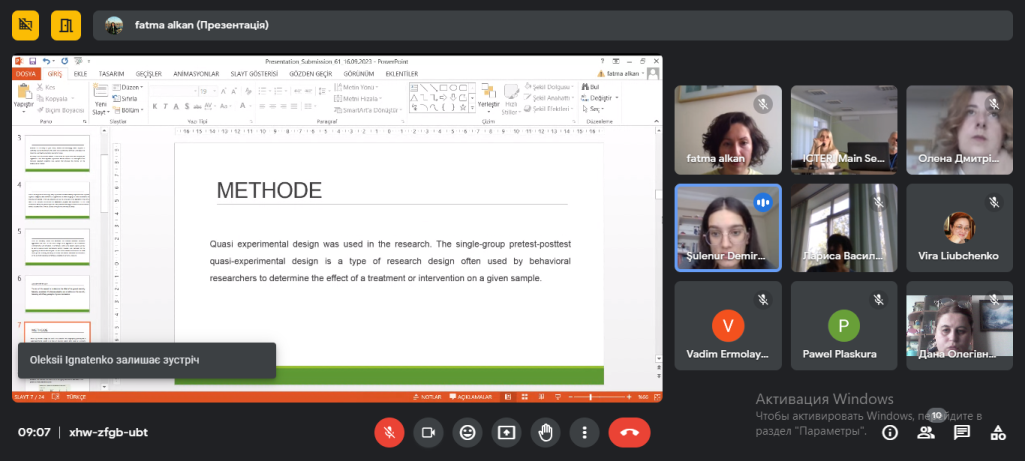This screenshot has width=1025, height=461.
Task: Open the Activities shapes icon
Action: tap(998, 432)
